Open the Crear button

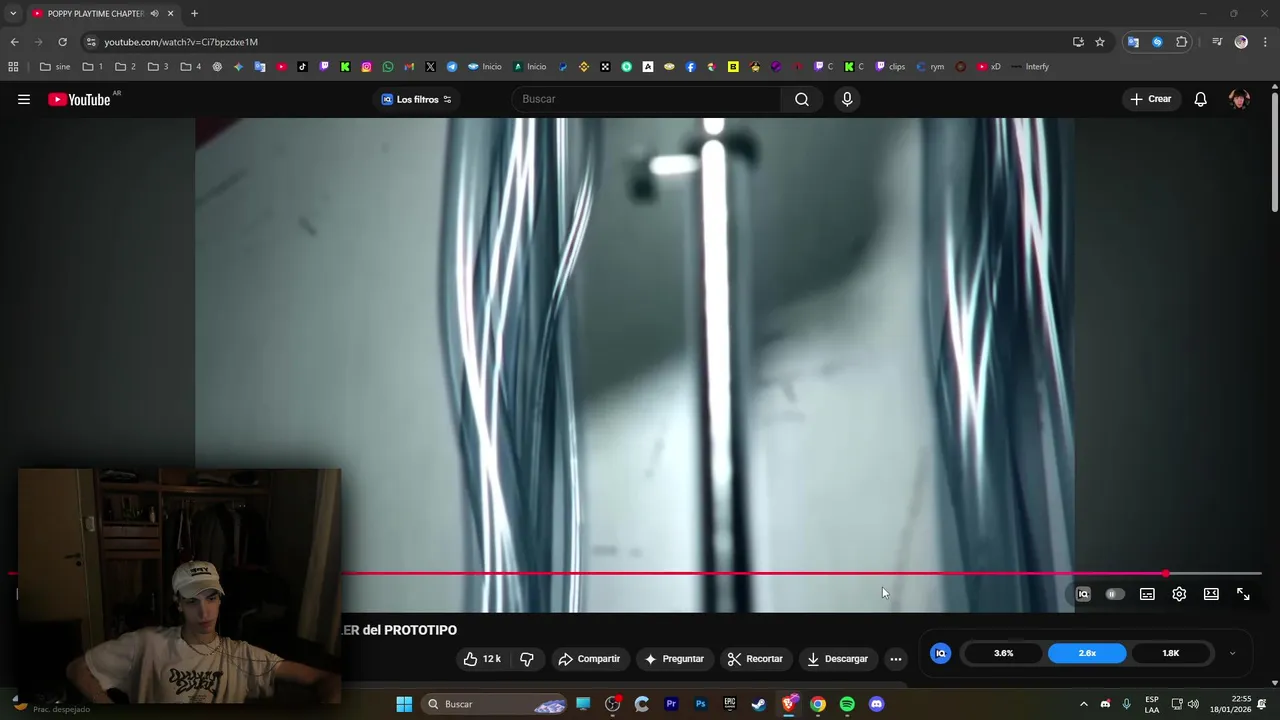click(x=1151, y=99)
